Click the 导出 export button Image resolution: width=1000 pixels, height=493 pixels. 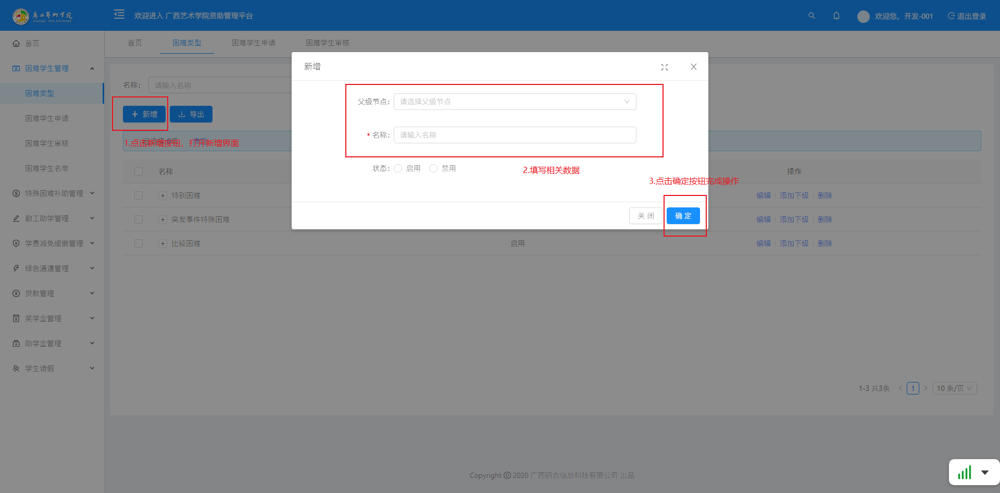pos(191,114)
